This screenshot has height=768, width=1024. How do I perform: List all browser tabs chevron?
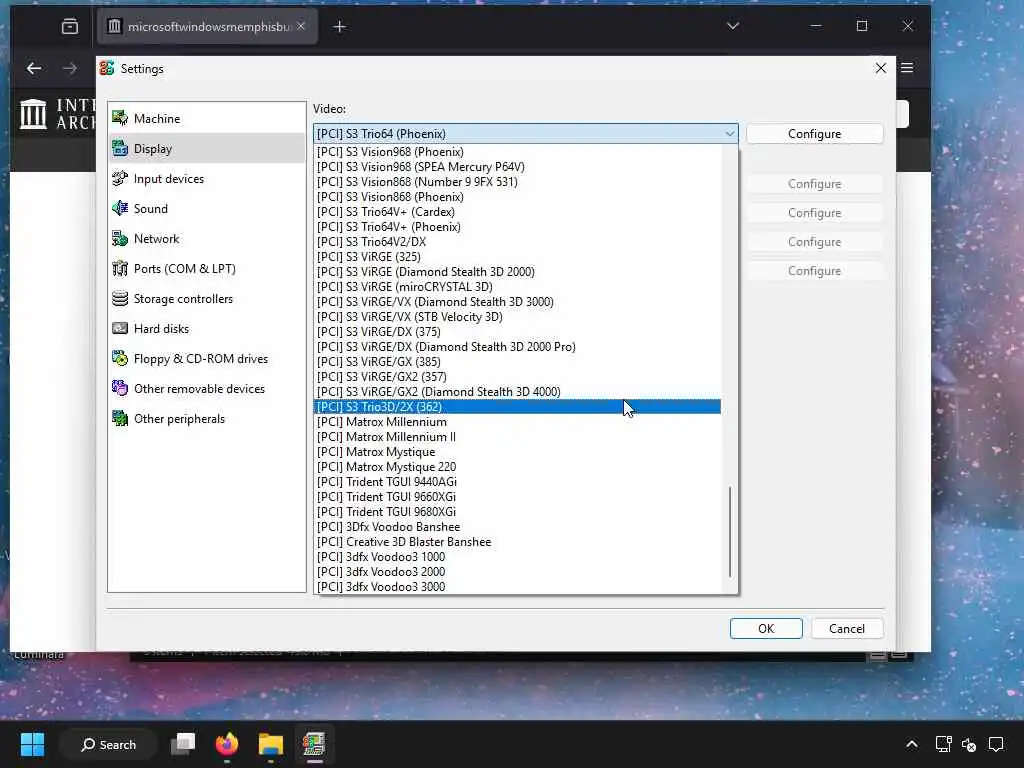(733, 26)
